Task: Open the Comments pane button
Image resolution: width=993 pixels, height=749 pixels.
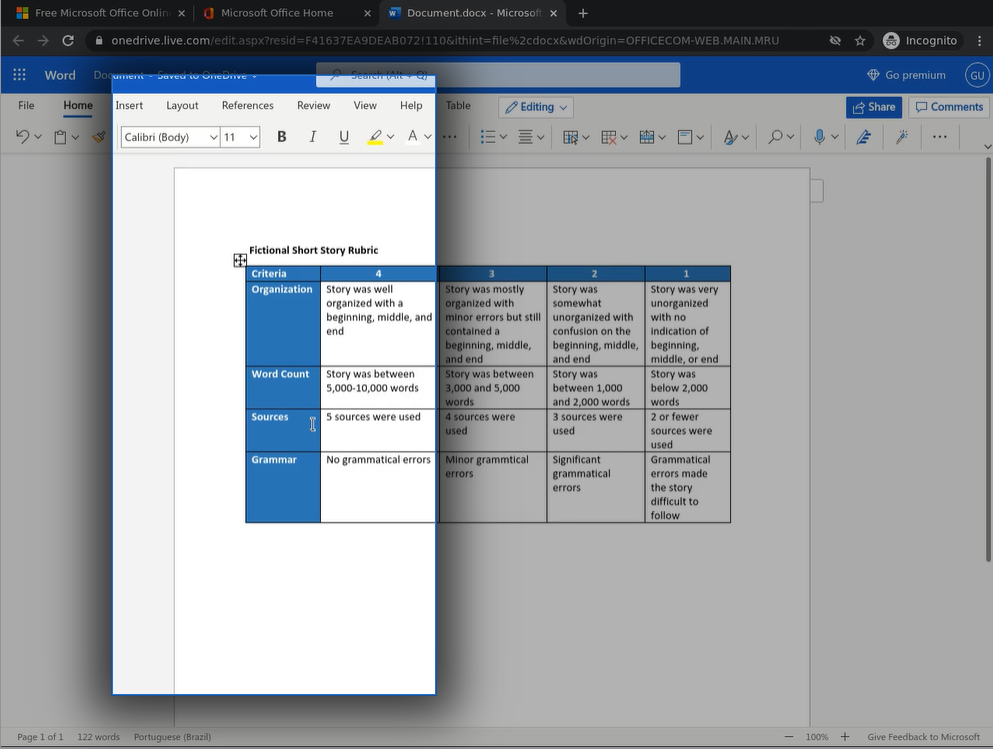Action: (x=948, y=107)
